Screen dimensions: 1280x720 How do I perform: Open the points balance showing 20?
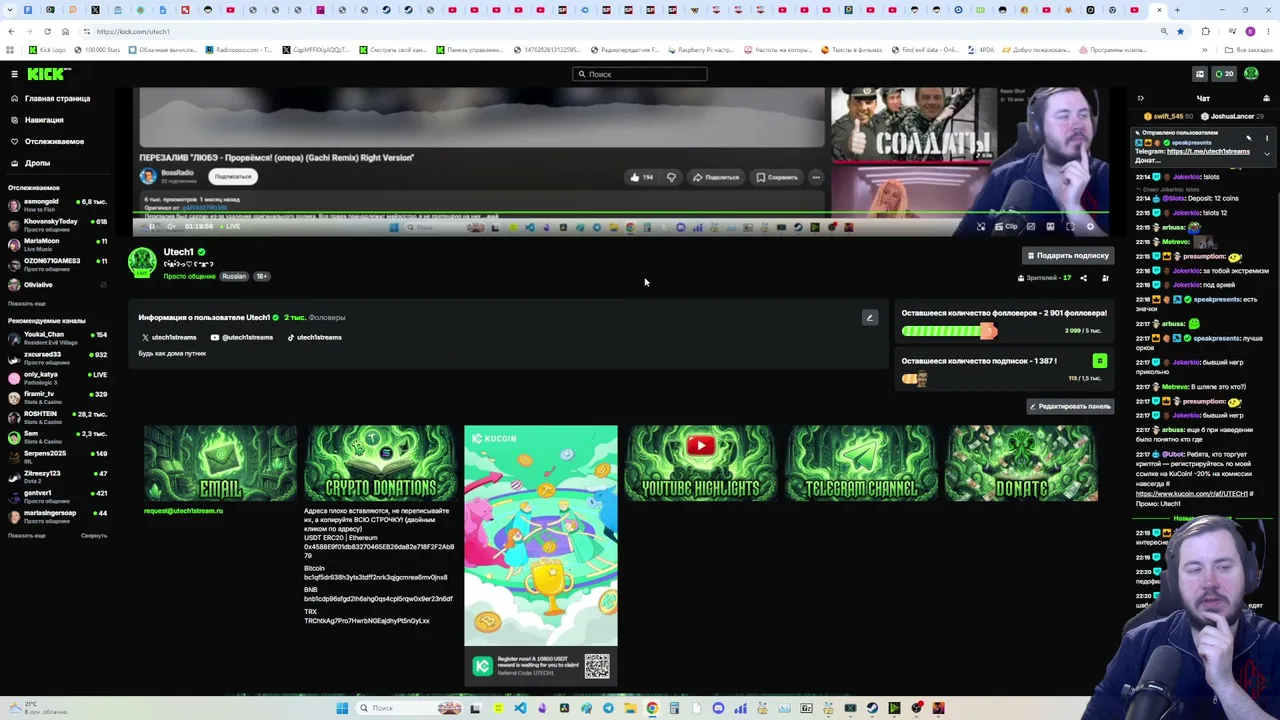(1224, 74)
